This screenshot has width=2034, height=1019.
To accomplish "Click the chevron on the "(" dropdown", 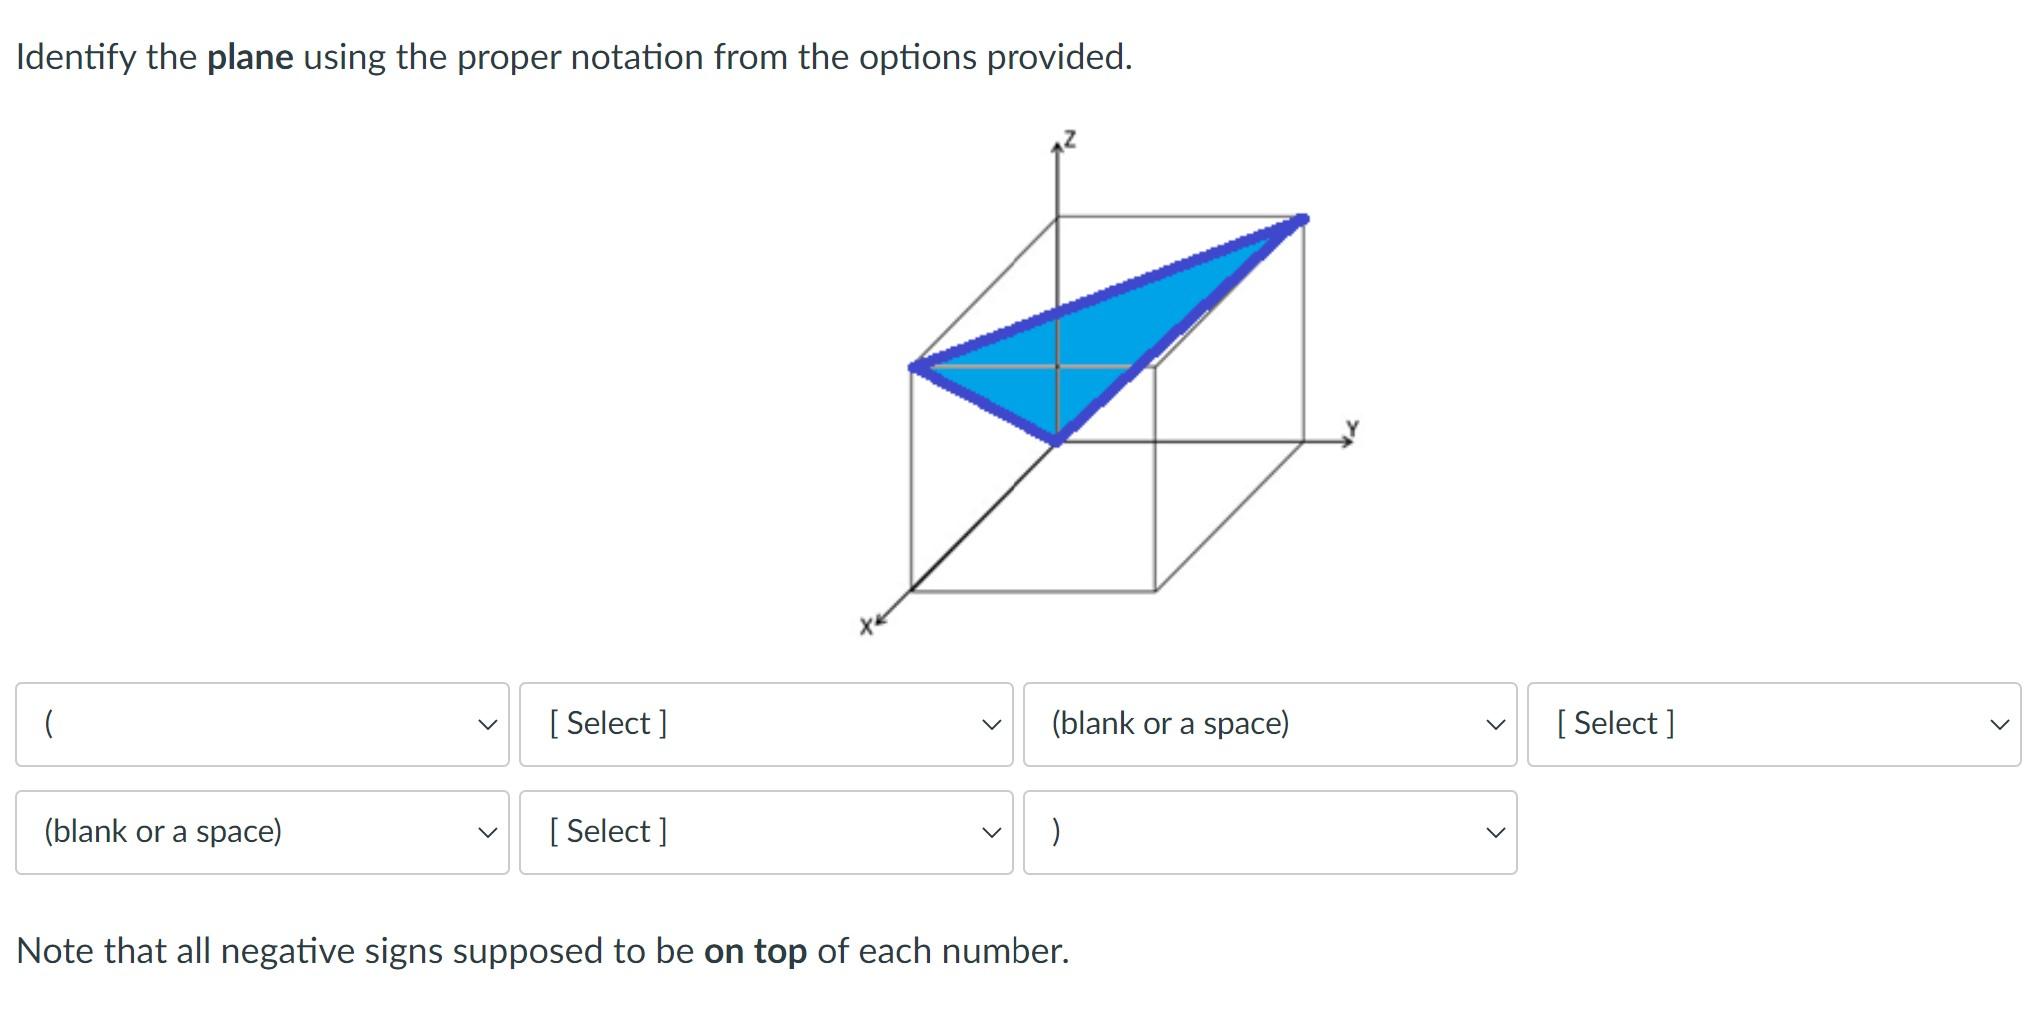I will [x=487, y=723].
